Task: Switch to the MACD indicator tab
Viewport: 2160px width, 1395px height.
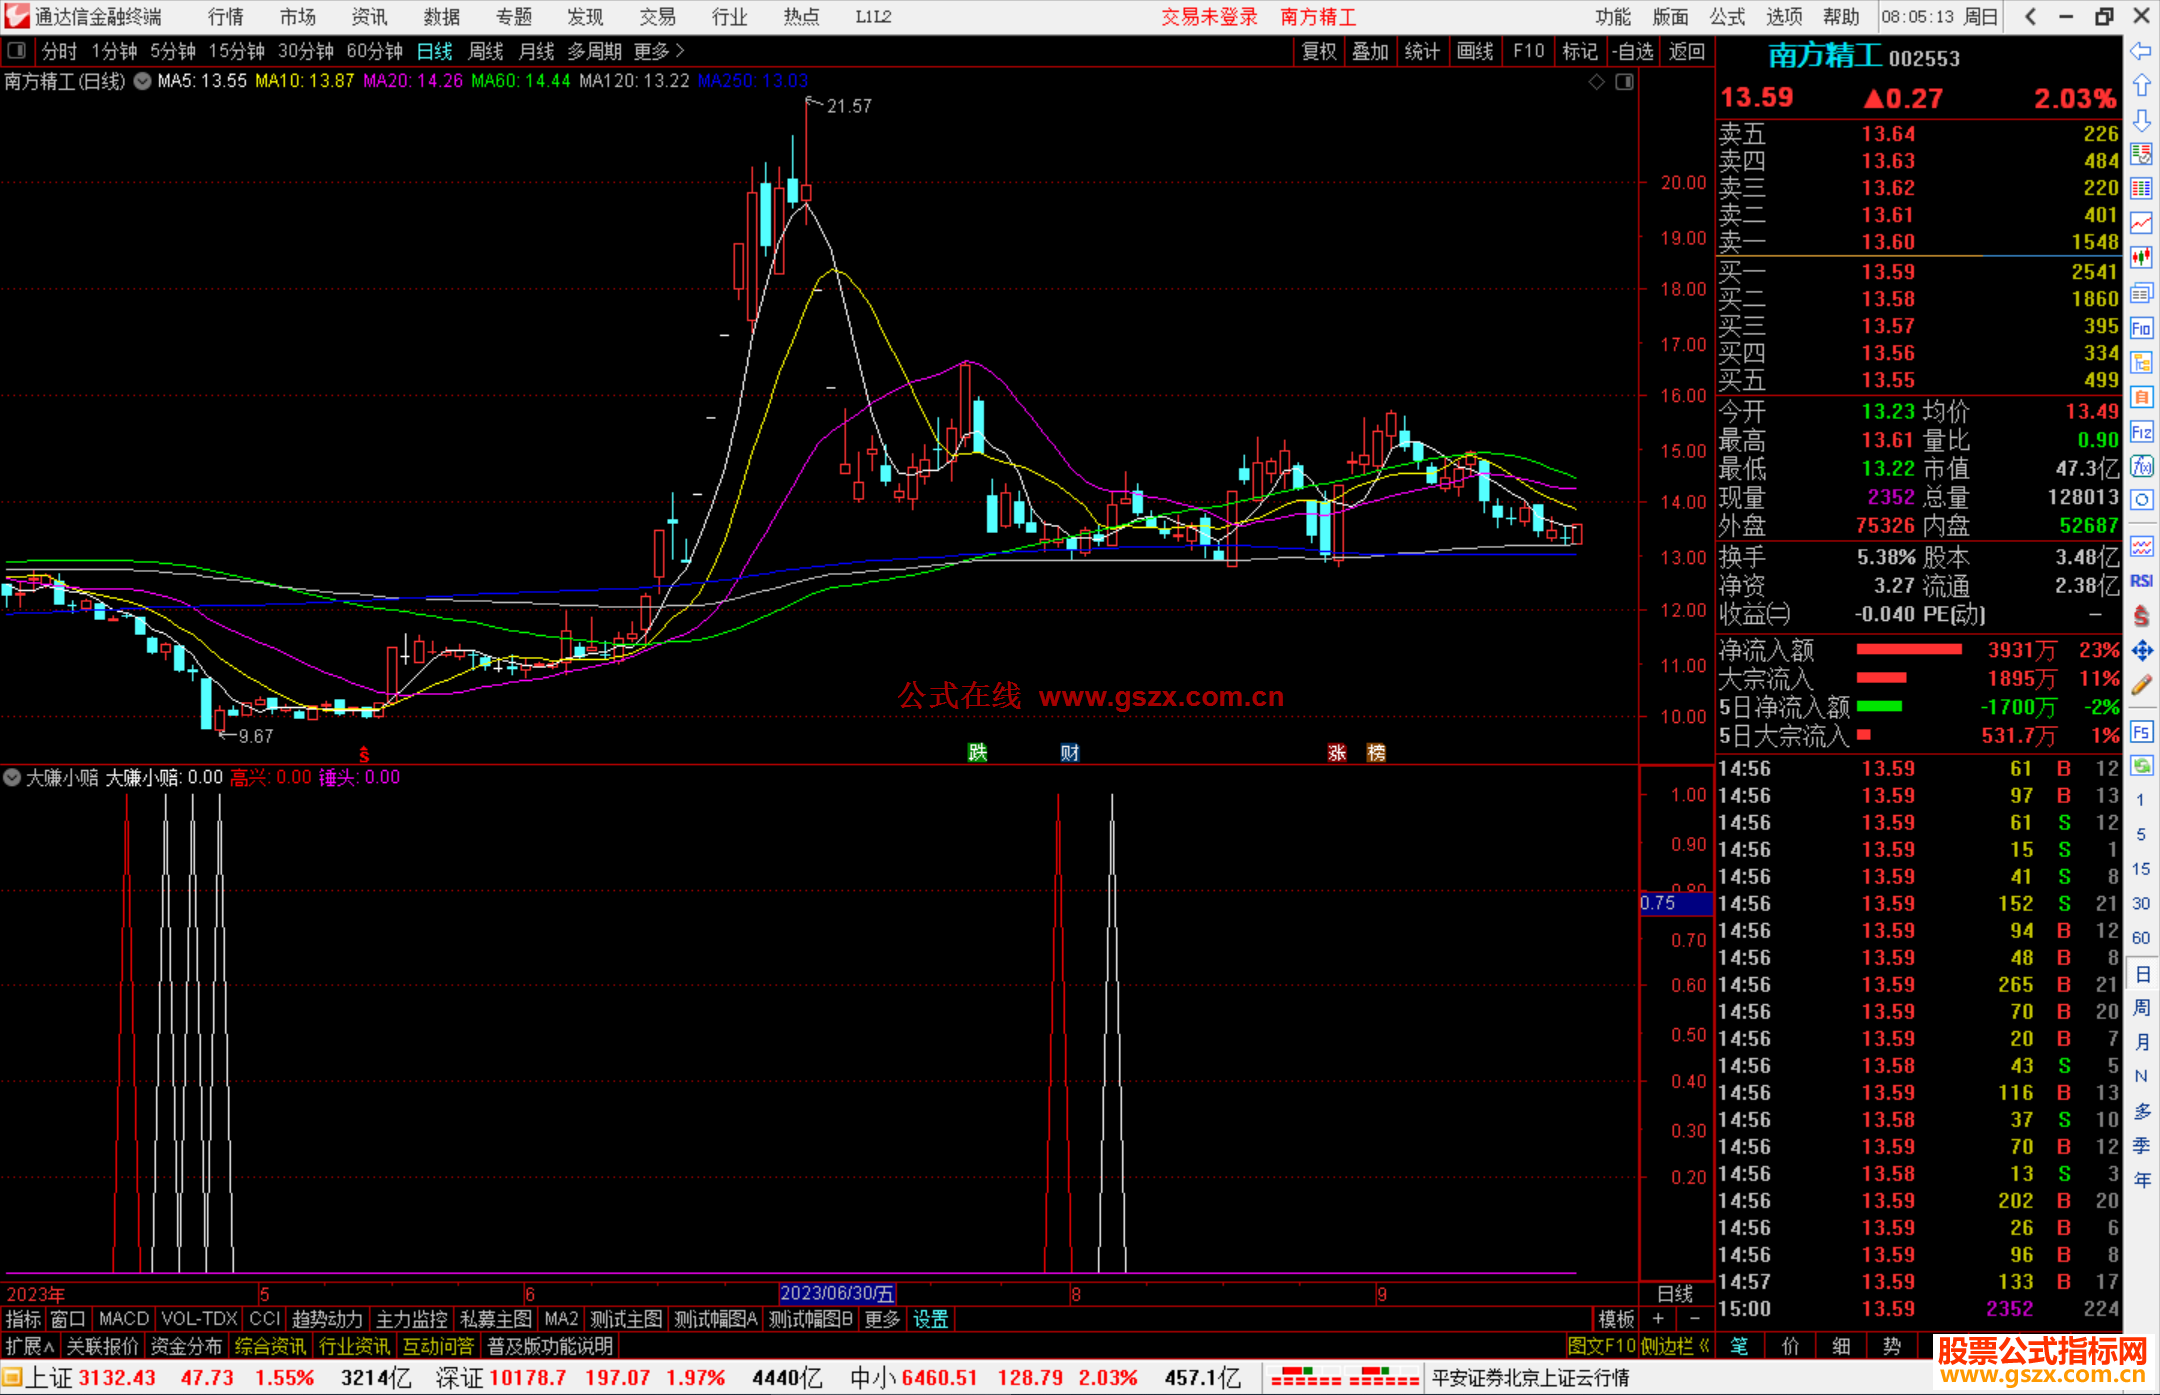Action: pos(124,1319)
